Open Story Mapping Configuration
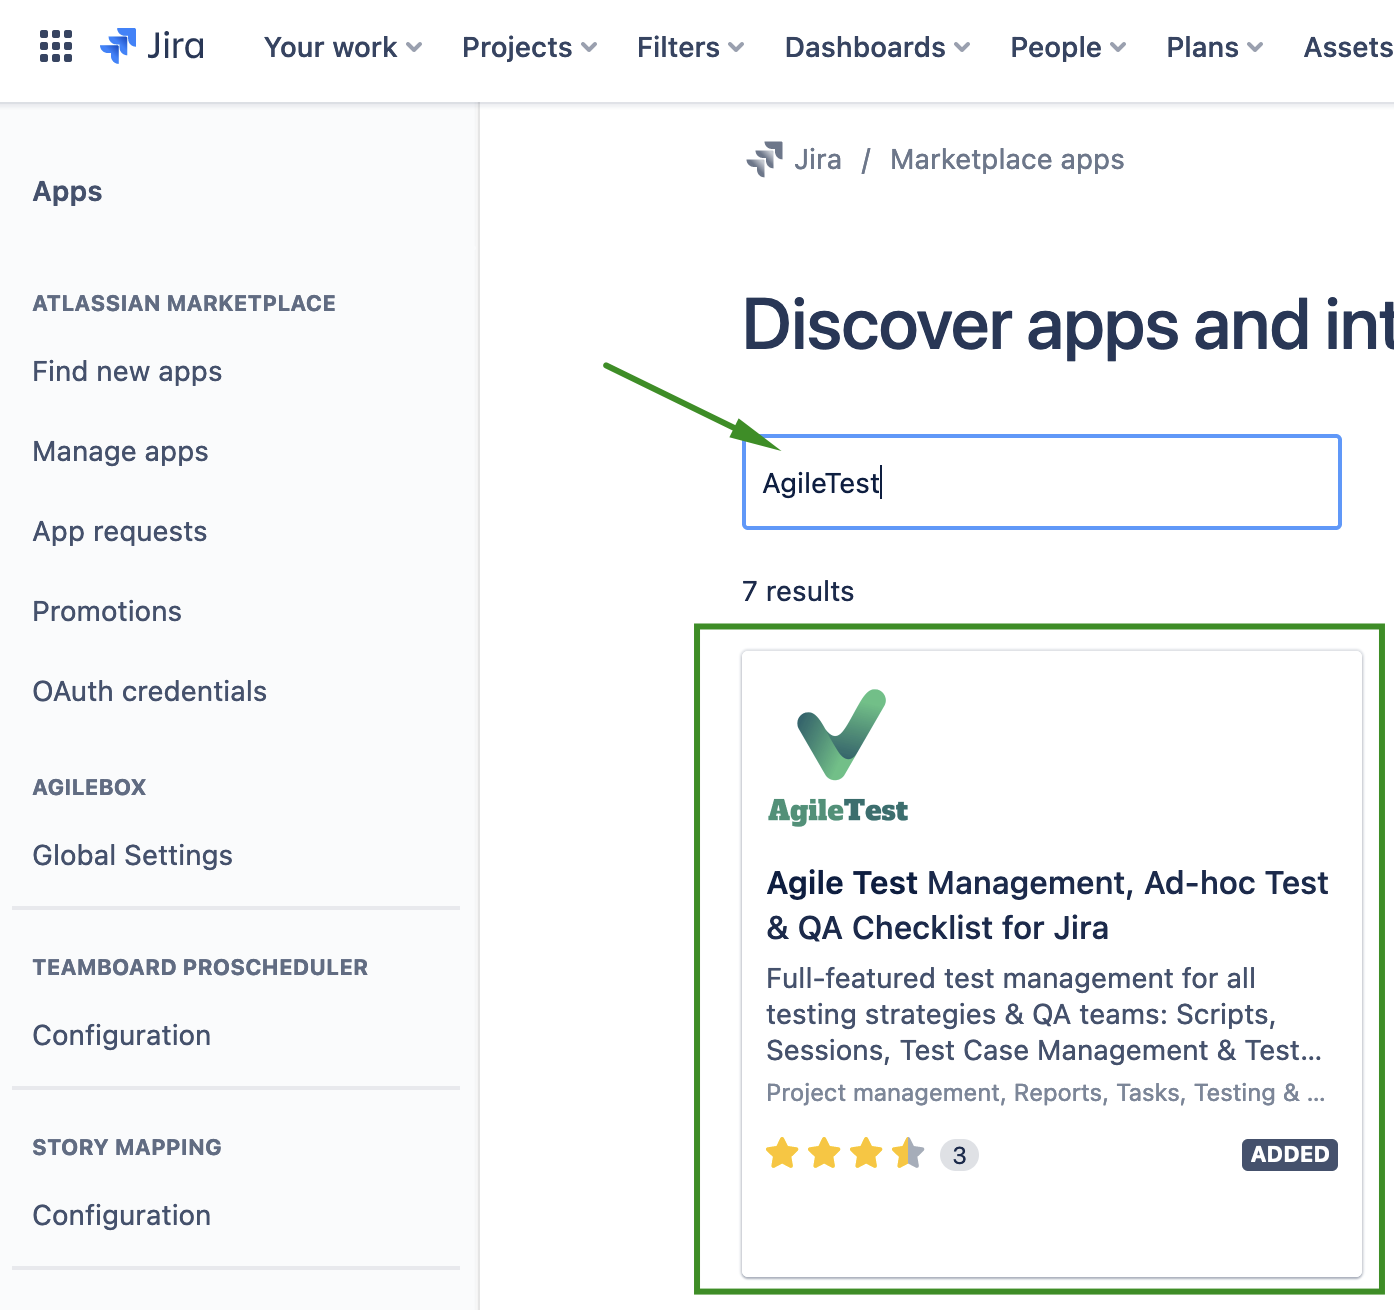 122,1215
